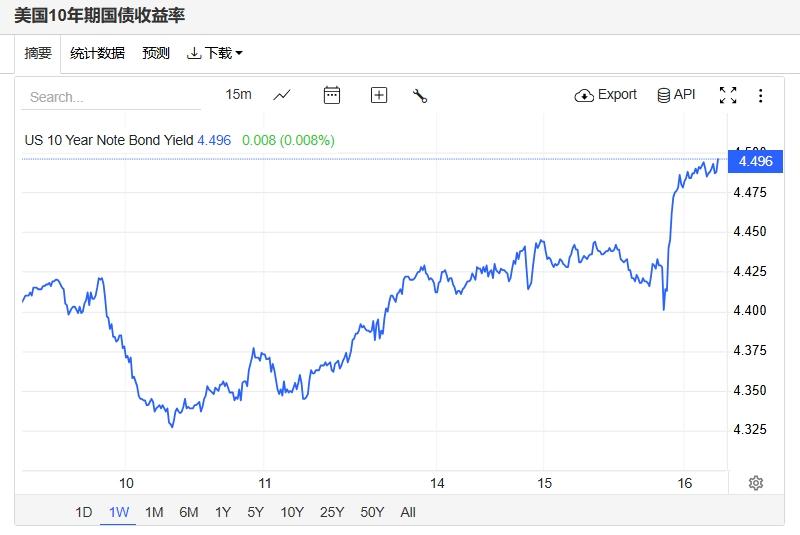The width and height of the screenshot is (800, 535).
Task: Select the 1W time range
Action: click(119, 512)
